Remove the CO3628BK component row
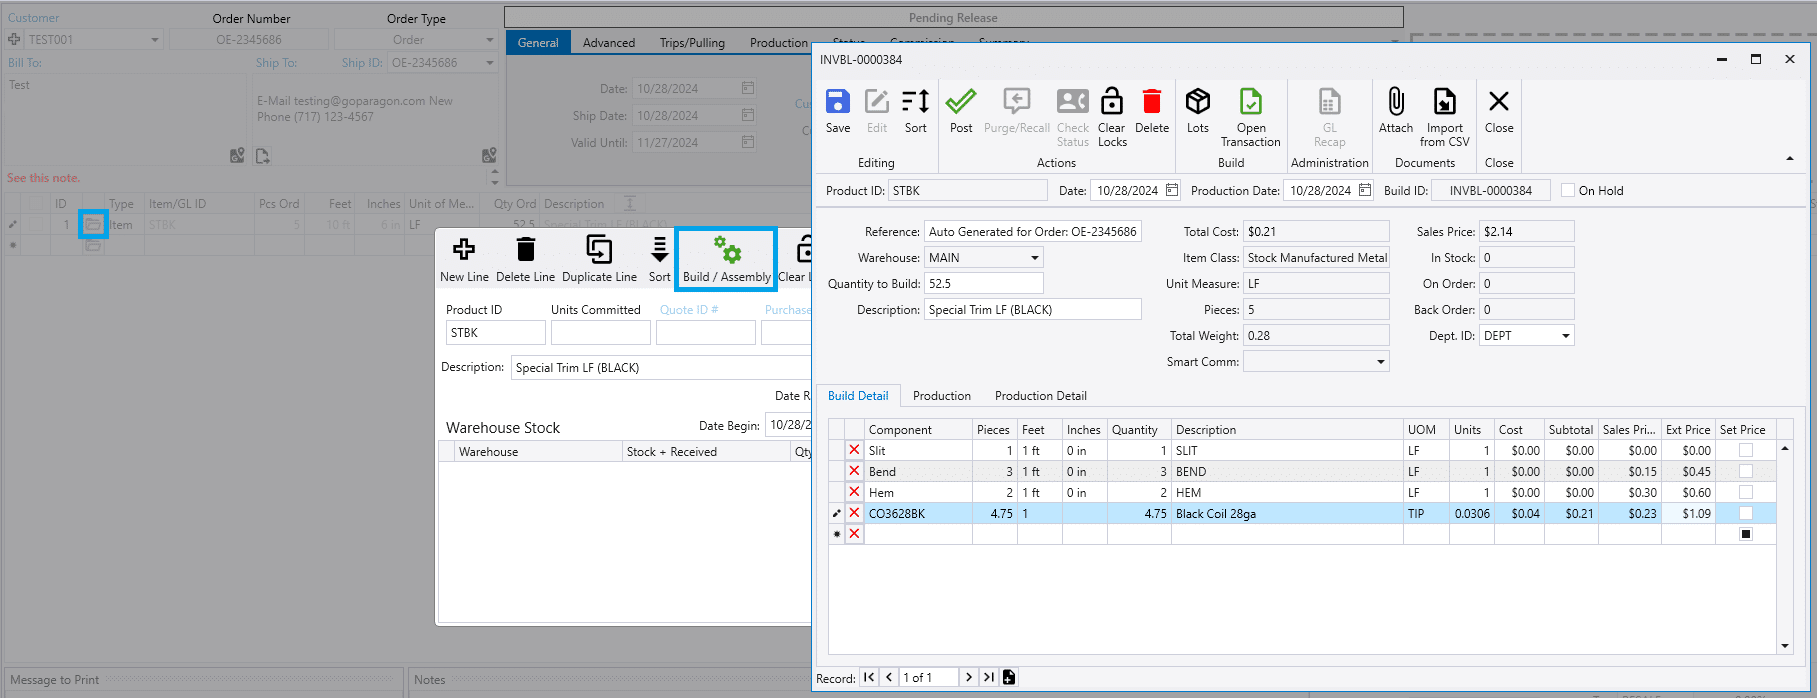 (x=854, y=513)
